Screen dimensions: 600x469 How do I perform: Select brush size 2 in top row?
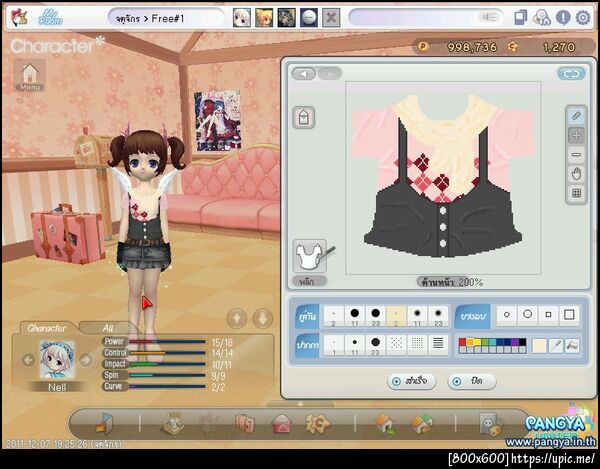pos(334,316)
